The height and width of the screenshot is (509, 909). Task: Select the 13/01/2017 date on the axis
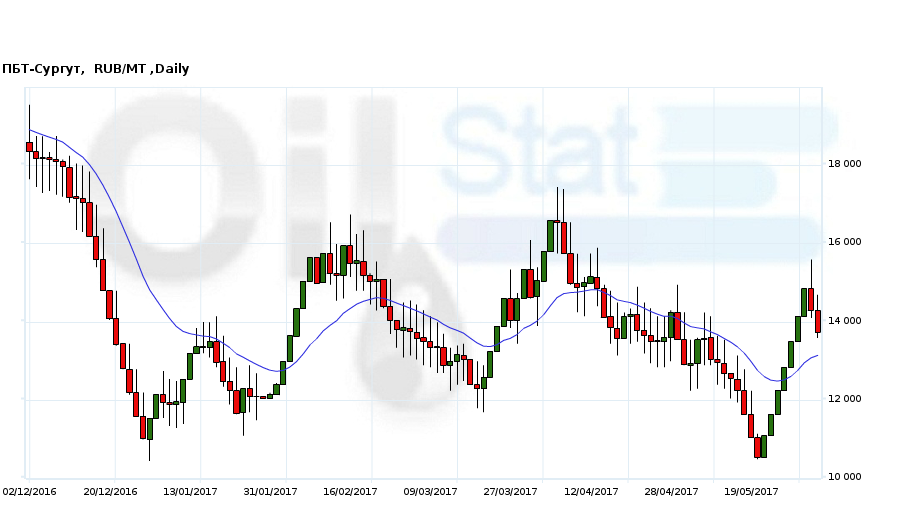(x=190, y=491)
